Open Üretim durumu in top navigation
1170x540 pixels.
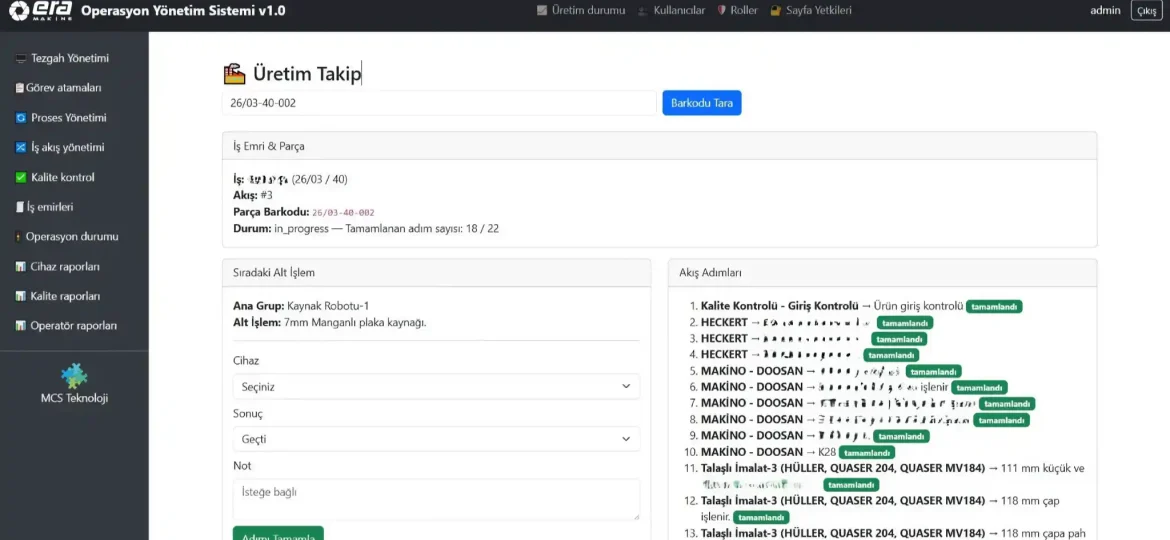(580, 11)
